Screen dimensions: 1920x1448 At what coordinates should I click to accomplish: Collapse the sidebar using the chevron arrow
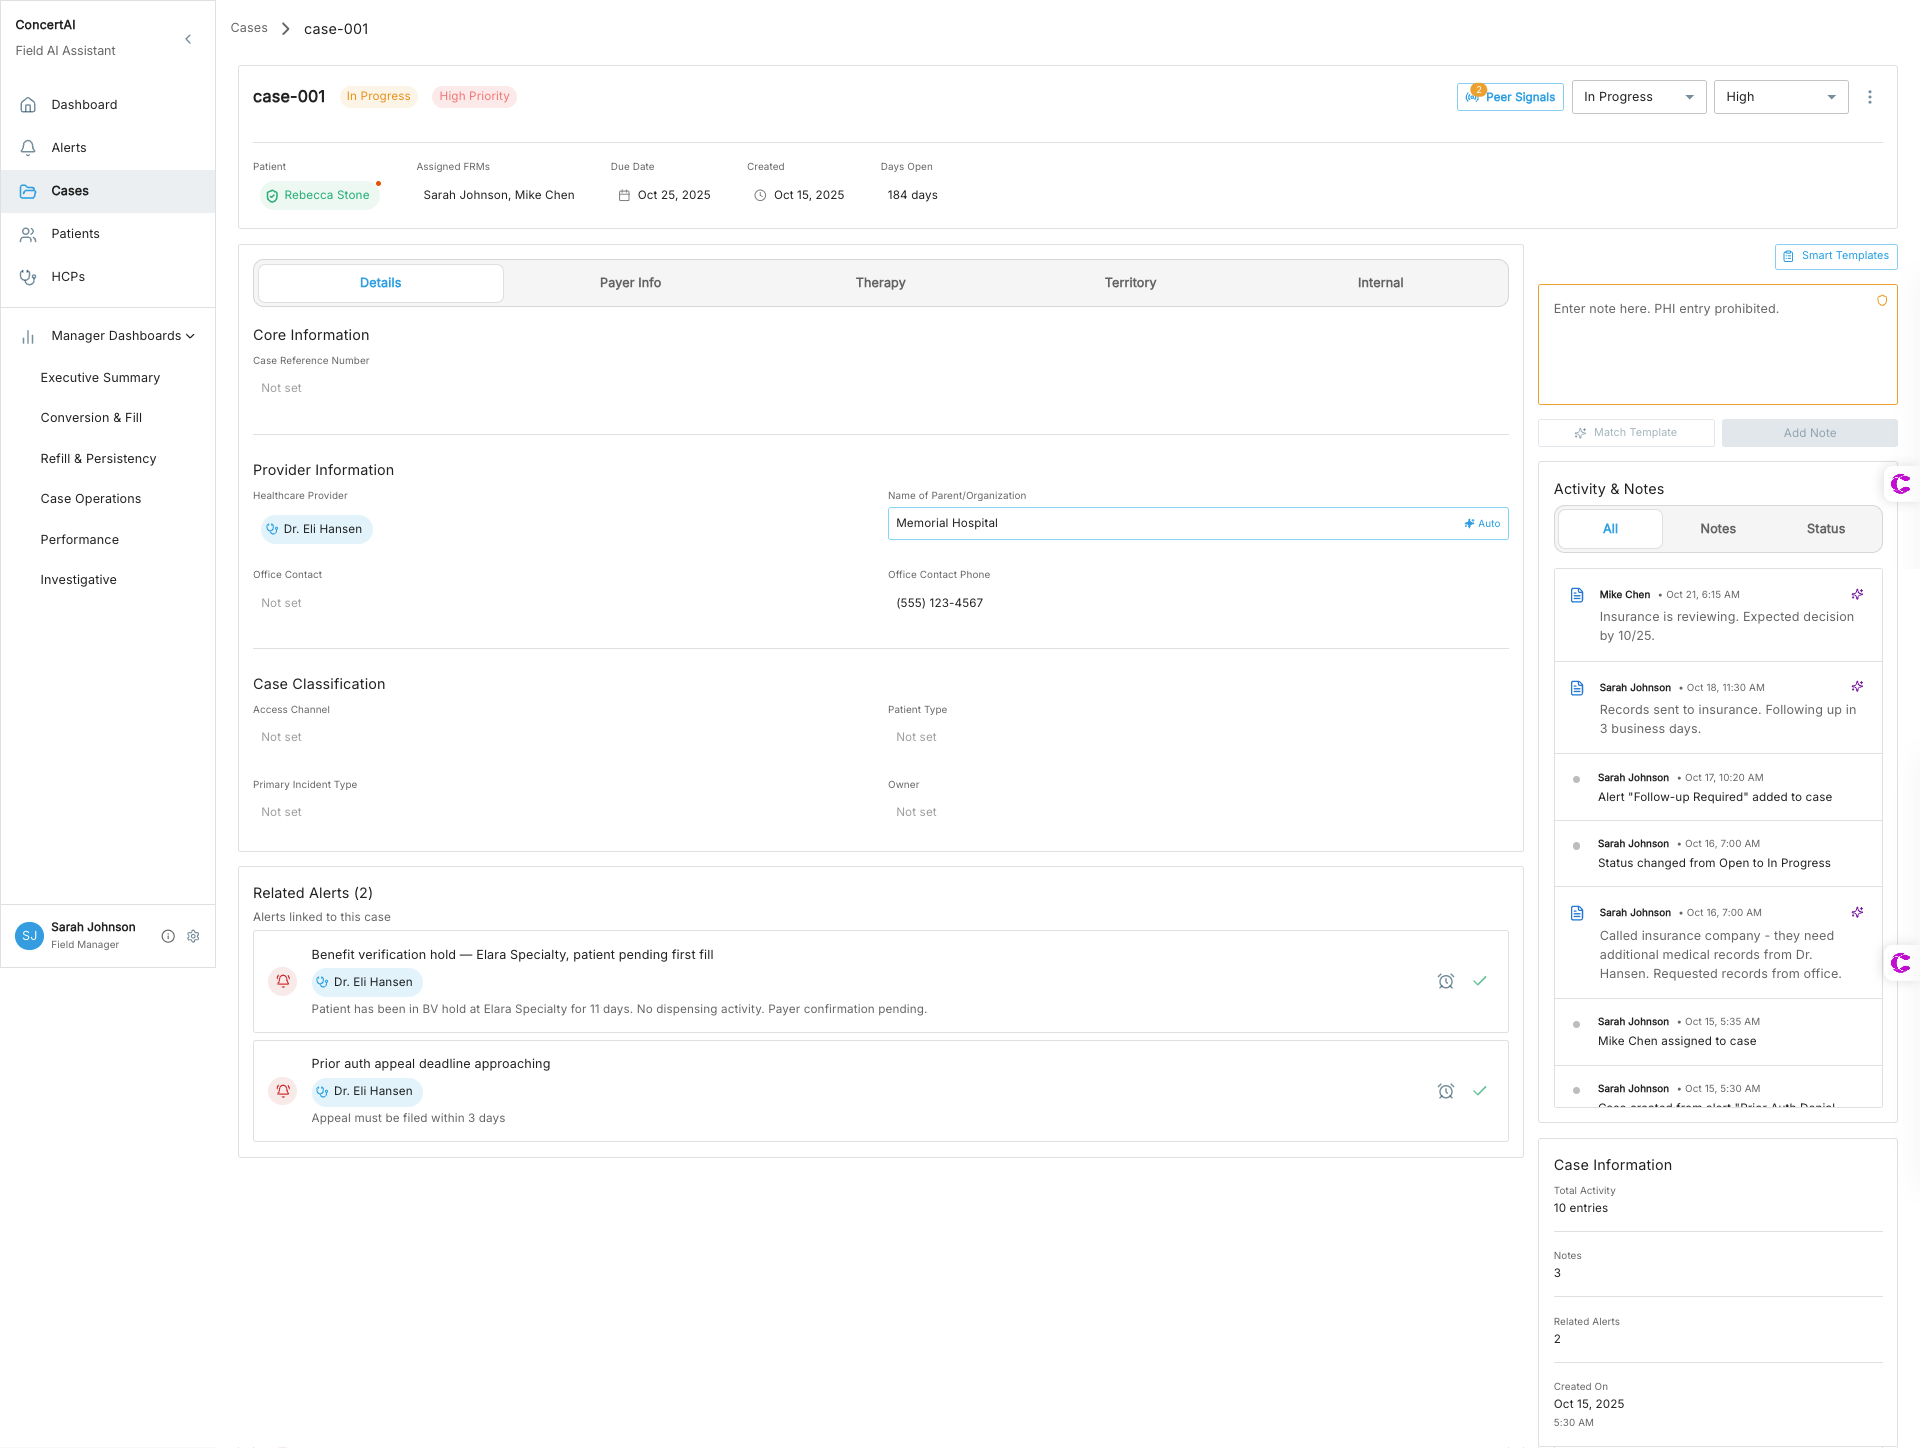coord(188,39)
